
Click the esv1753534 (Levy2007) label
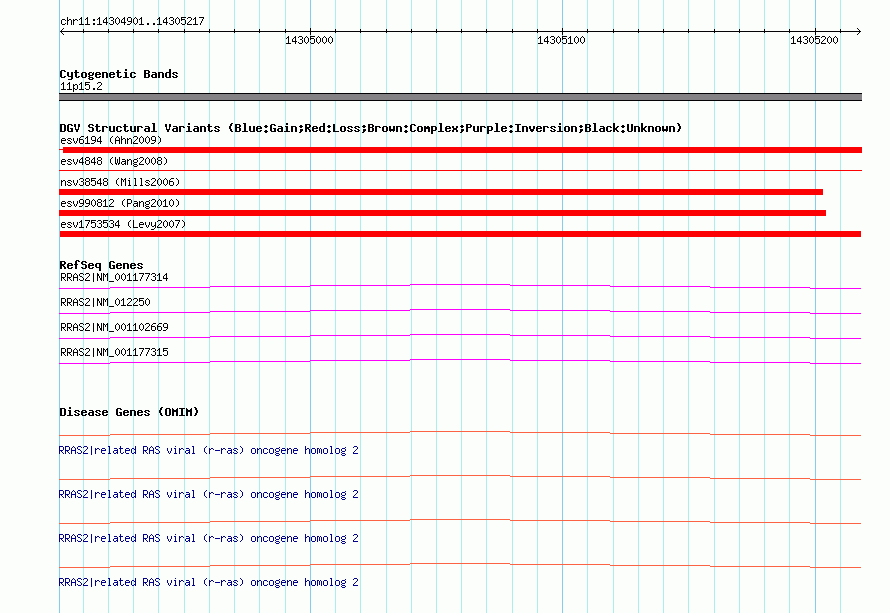pyautogui.click(x=123, y=224)
